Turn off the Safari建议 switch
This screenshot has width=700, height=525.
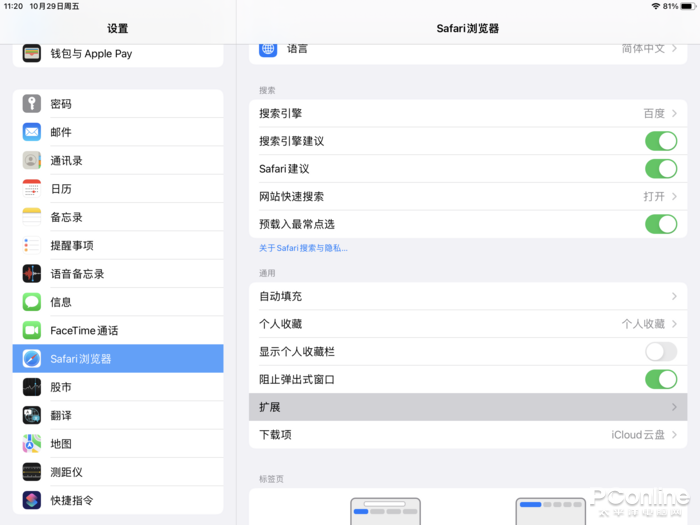[660, 169]
